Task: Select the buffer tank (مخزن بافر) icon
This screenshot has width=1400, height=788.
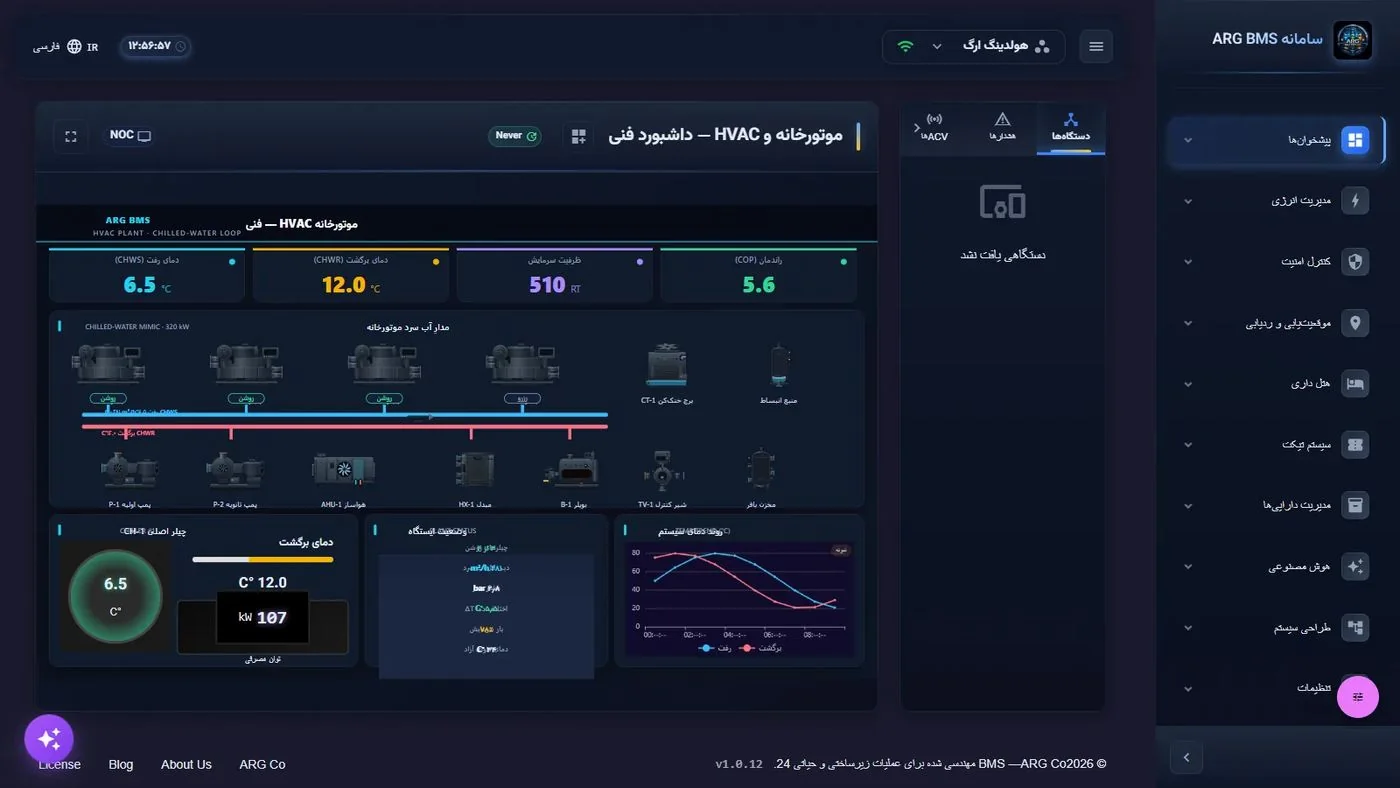Action: (x=762, y=469)
